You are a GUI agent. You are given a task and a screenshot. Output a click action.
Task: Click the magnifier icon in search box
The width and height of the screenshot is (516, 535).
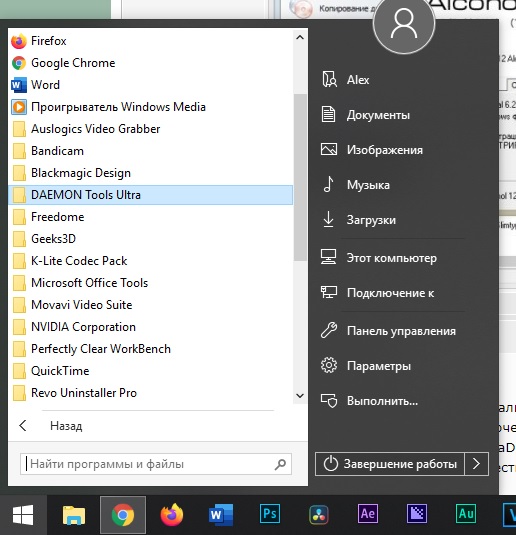[x=280, y=464]
